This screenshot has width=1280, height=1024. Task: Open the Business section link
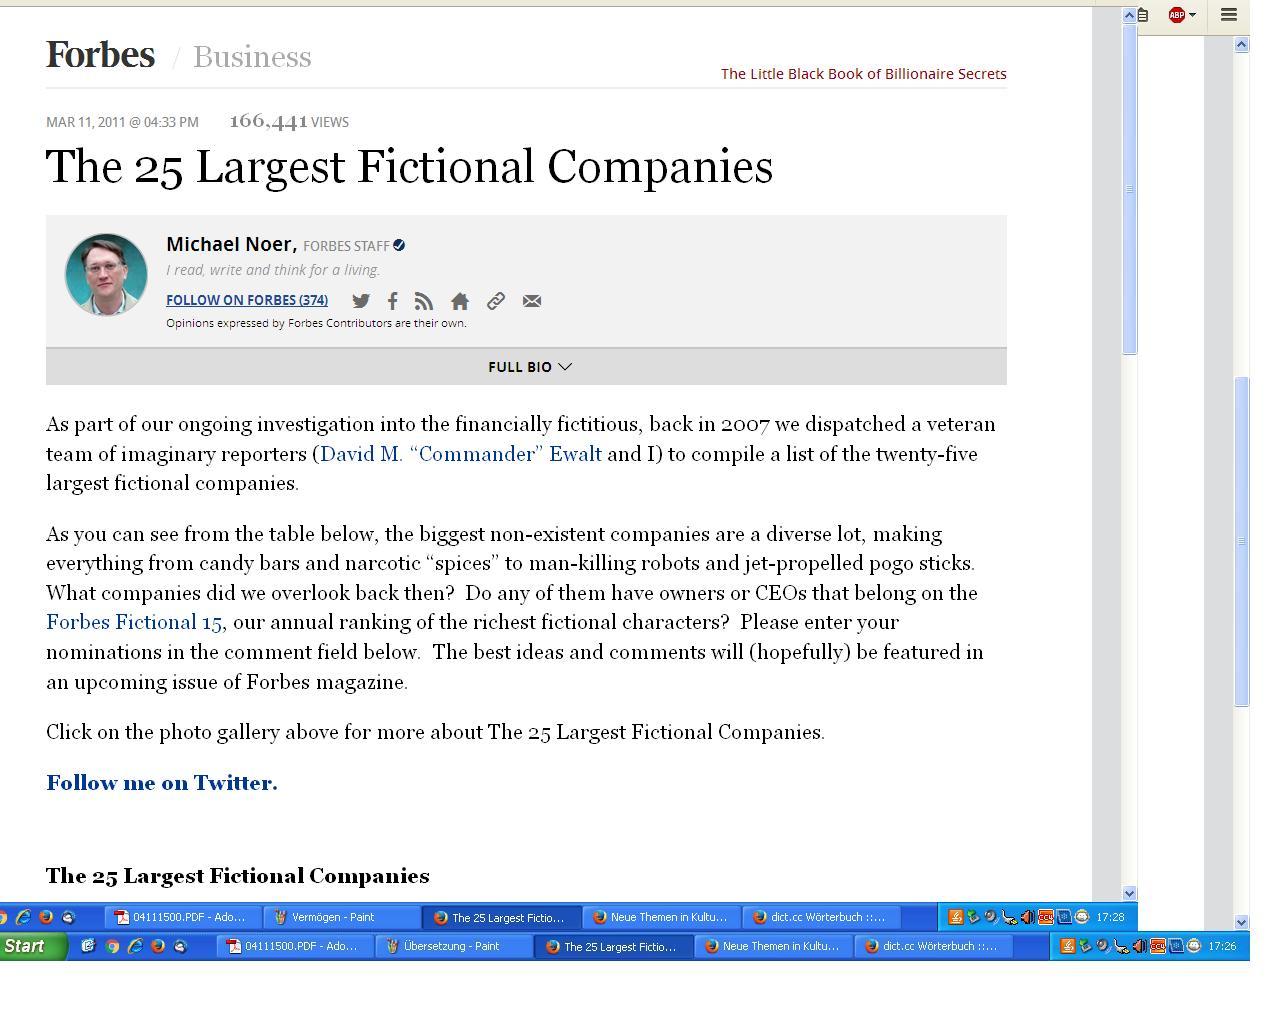(252, 57)
